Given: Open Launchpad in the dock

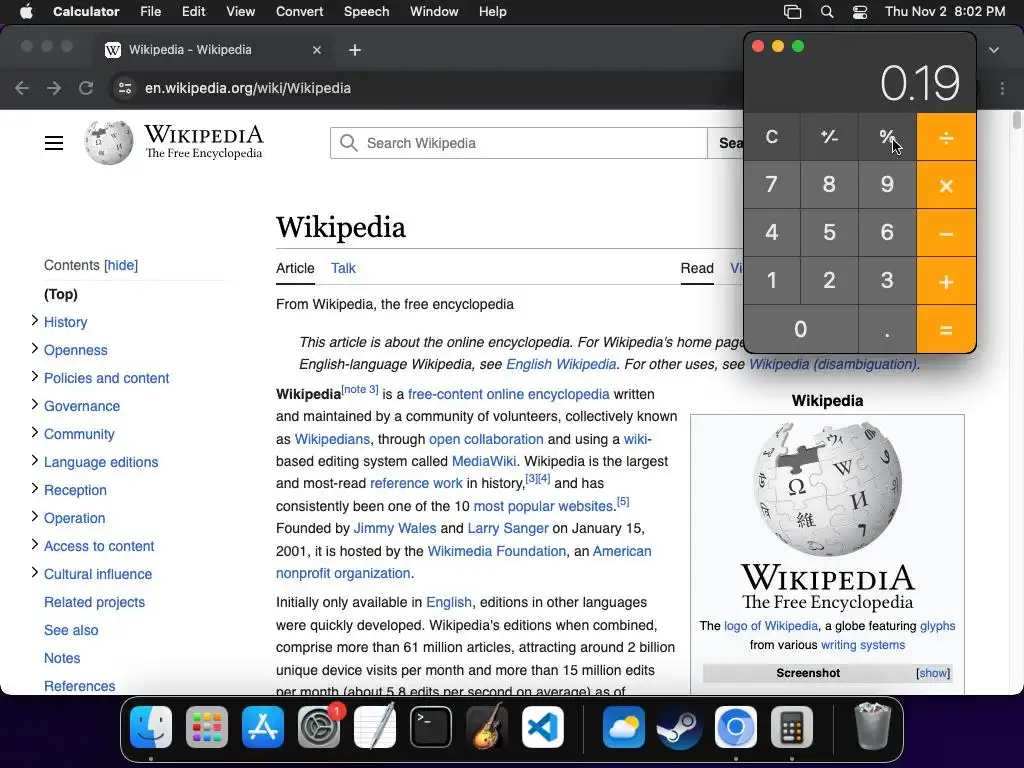Looking at the screenshot, I should (207, 727).
